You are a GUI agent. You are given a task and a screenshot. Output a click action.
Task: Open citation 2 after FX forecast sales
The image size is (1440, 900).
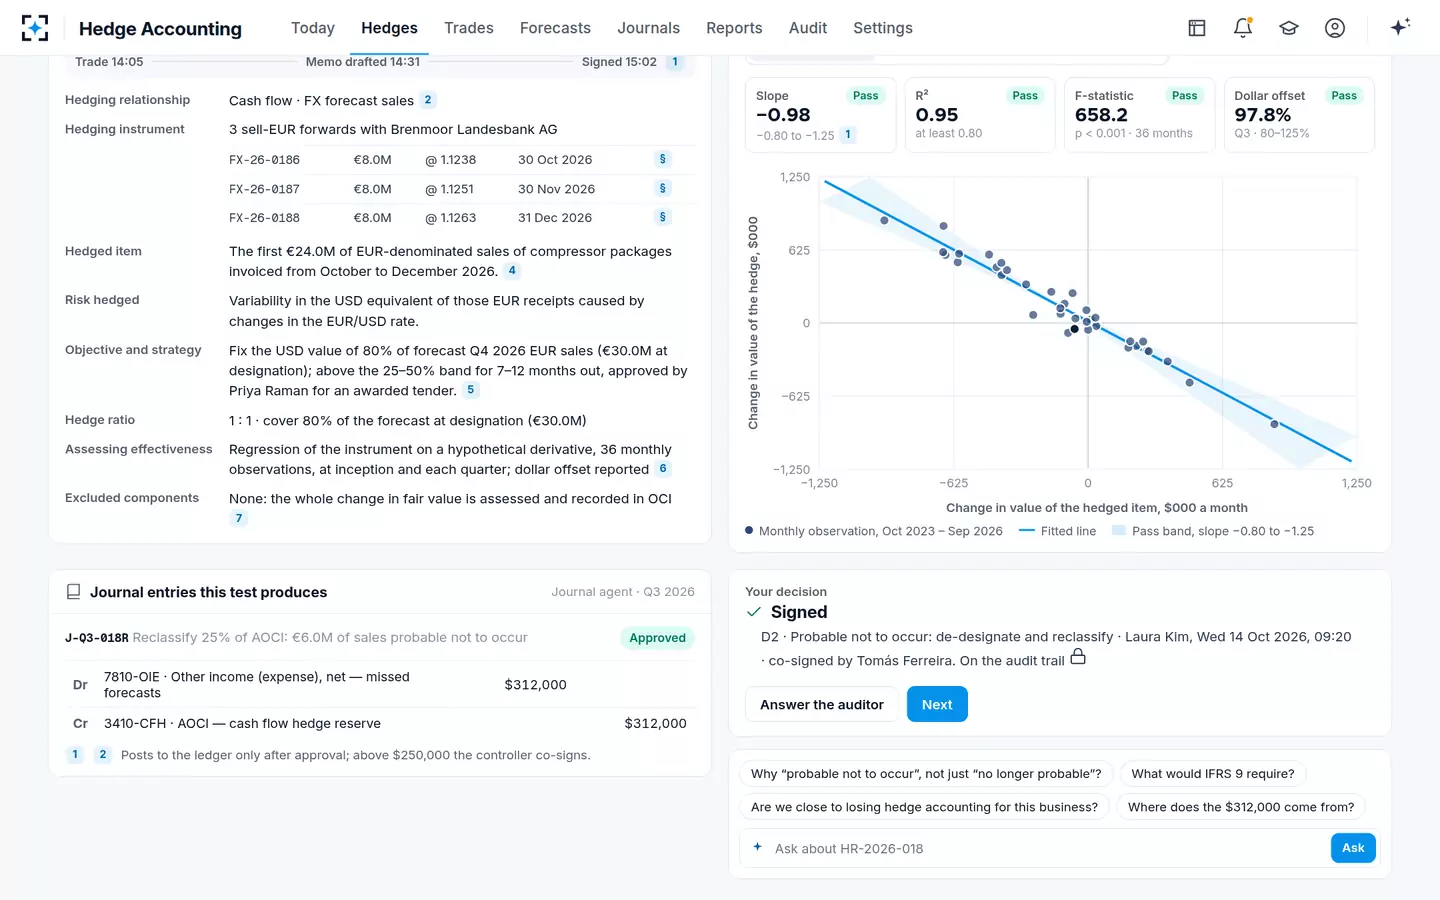coord(428,100)
